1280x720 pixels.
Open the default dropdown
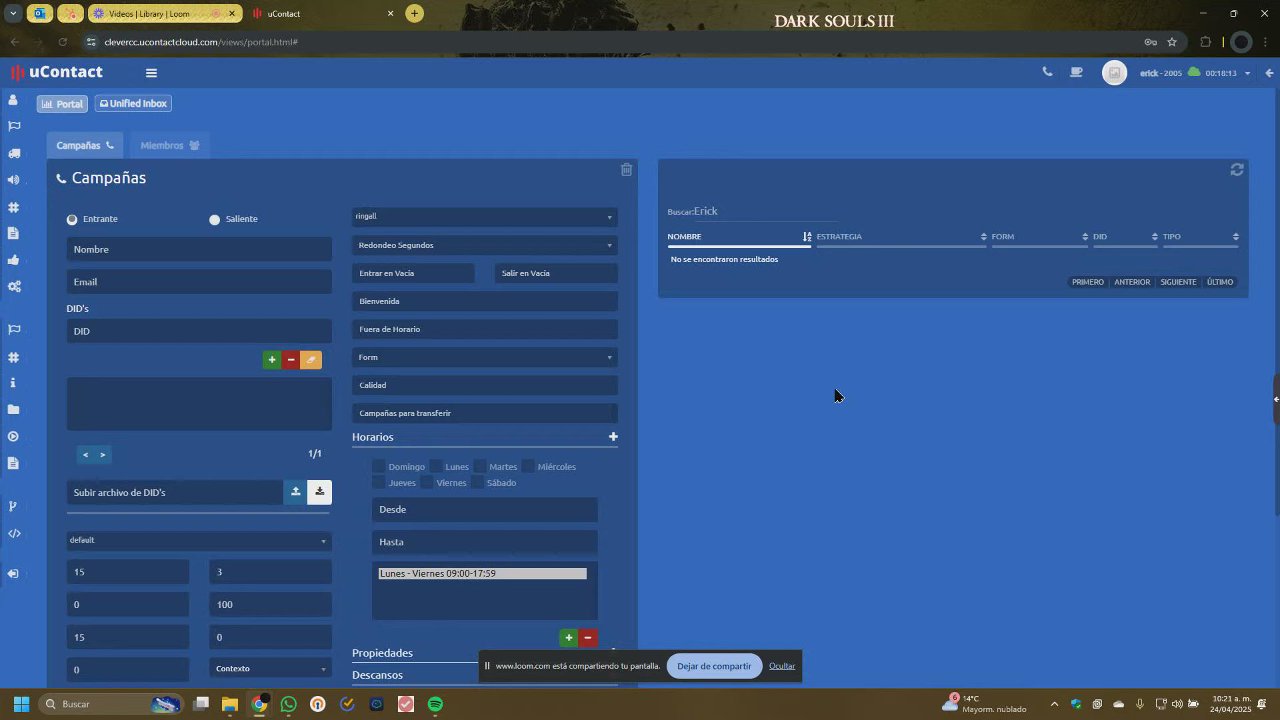point(199,540)
